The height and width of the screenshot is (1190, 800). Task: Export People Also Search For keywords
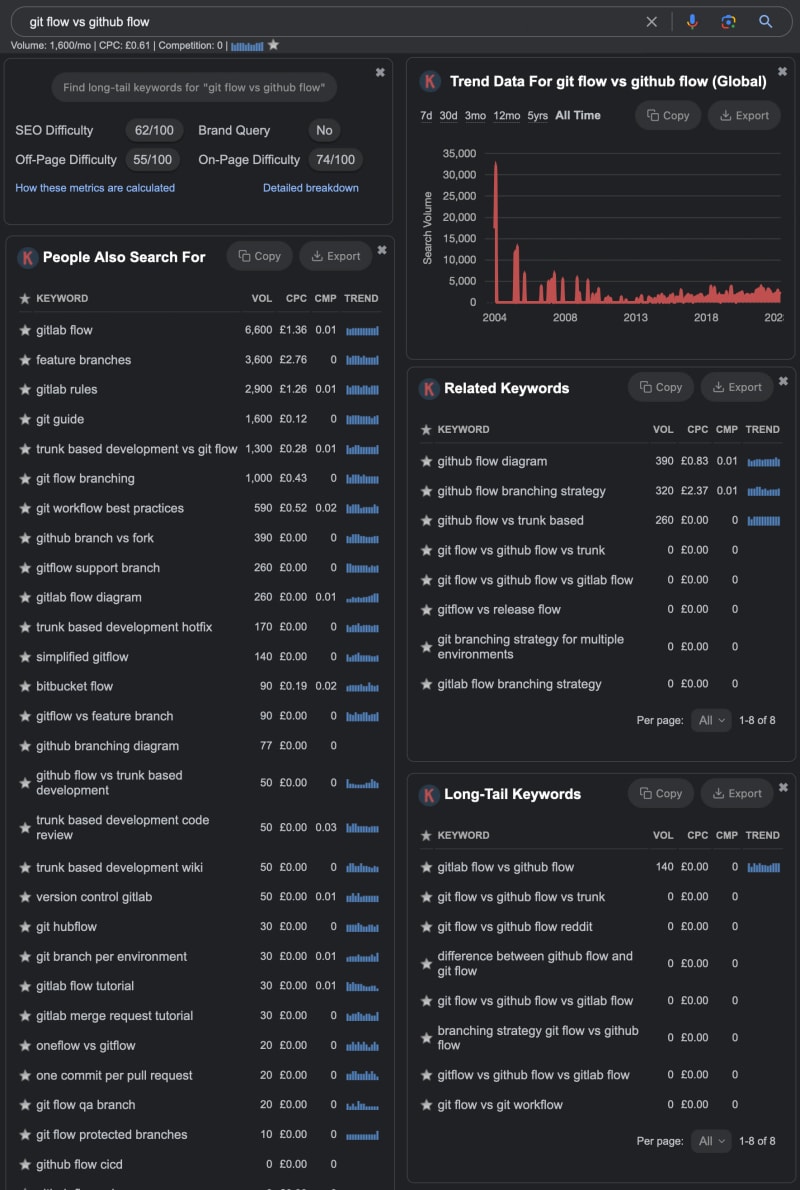pyautogui.click(x=335, y=257)
